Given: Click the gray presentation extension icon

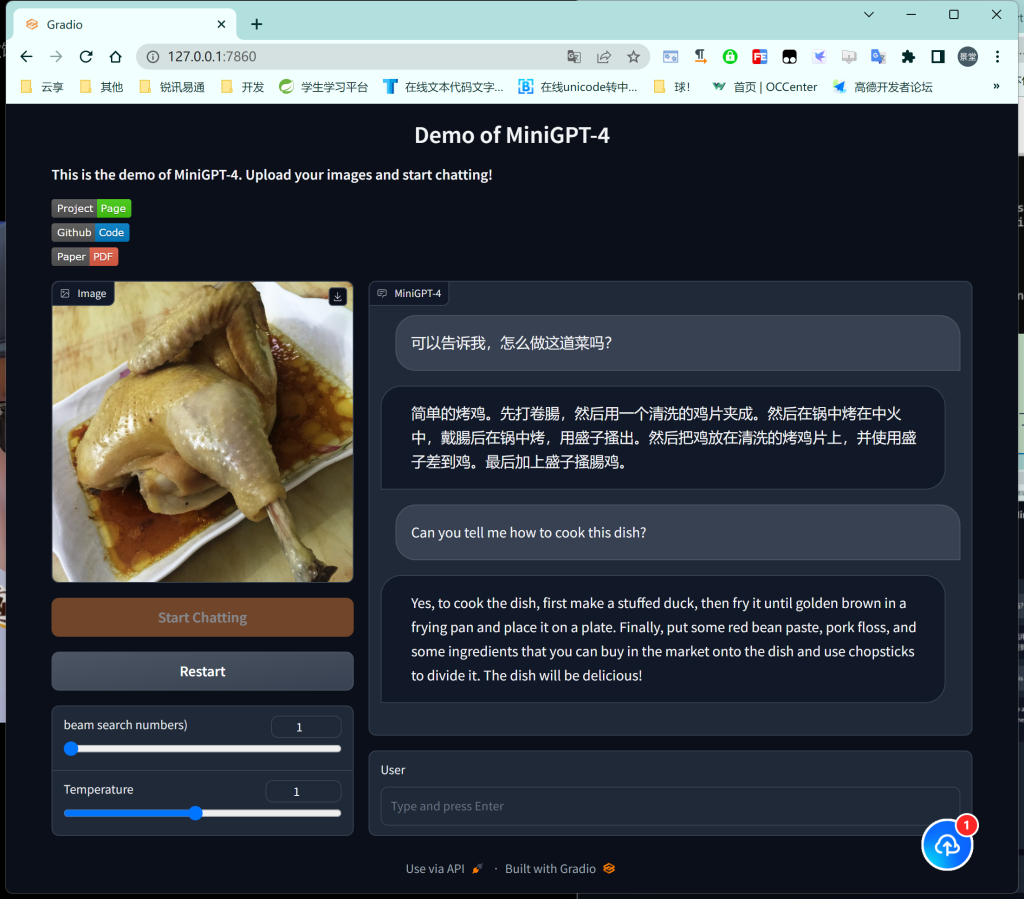Looking at the screenshot, I should tap(849, 57).
